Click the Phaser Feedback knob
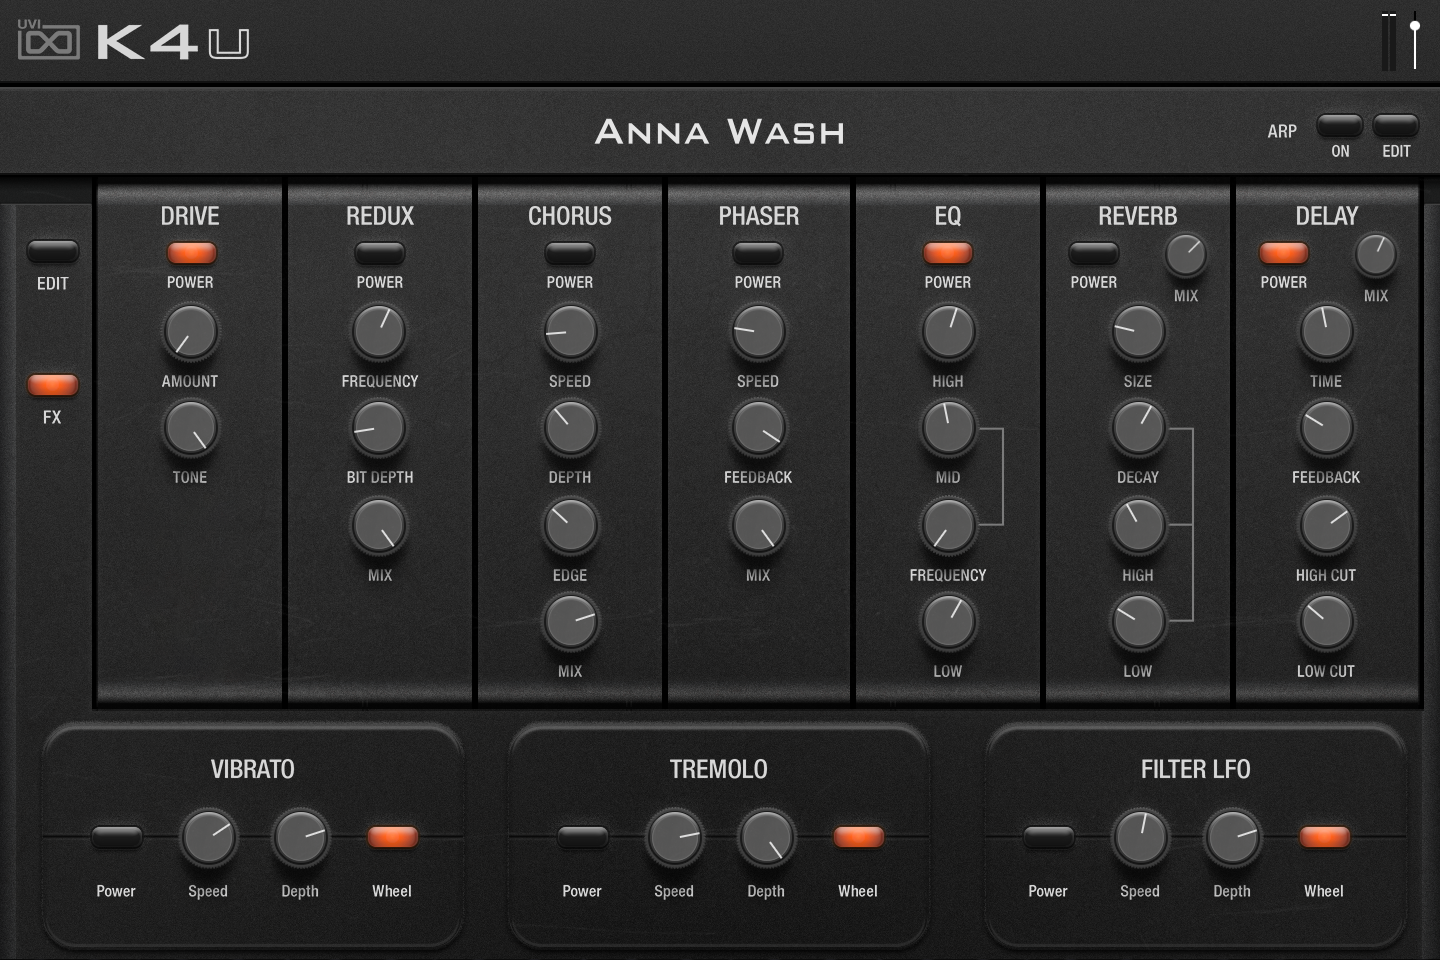 (758, 428)
